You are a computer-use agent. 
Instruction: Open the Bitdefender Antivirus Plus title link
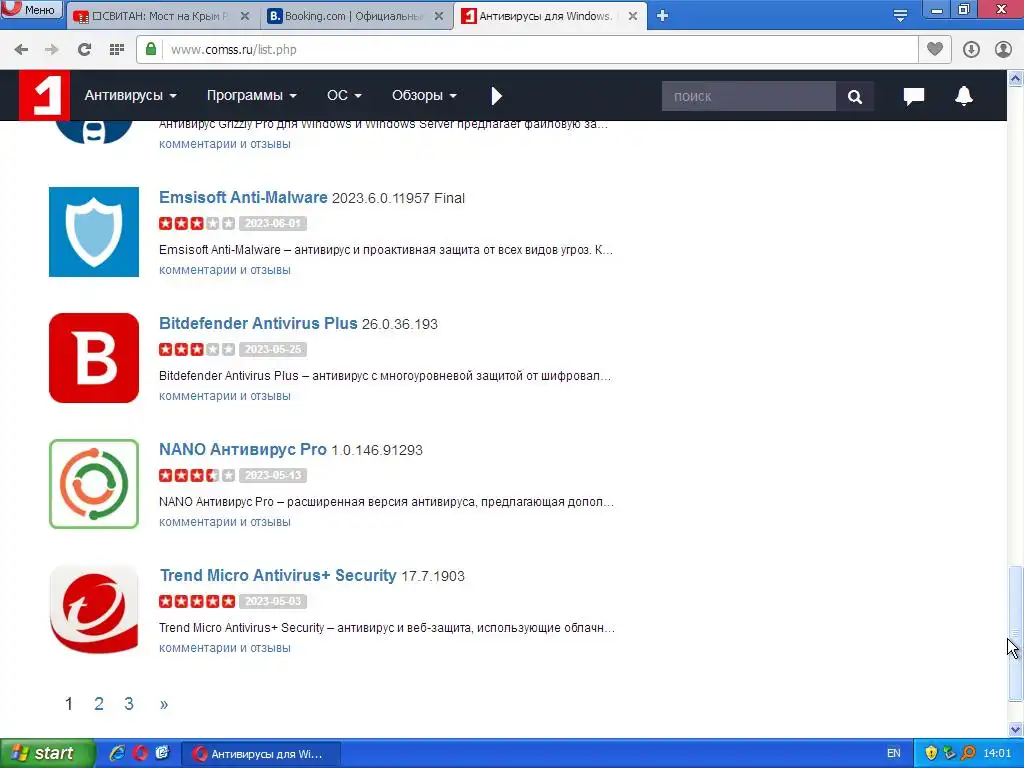(258, 323)
